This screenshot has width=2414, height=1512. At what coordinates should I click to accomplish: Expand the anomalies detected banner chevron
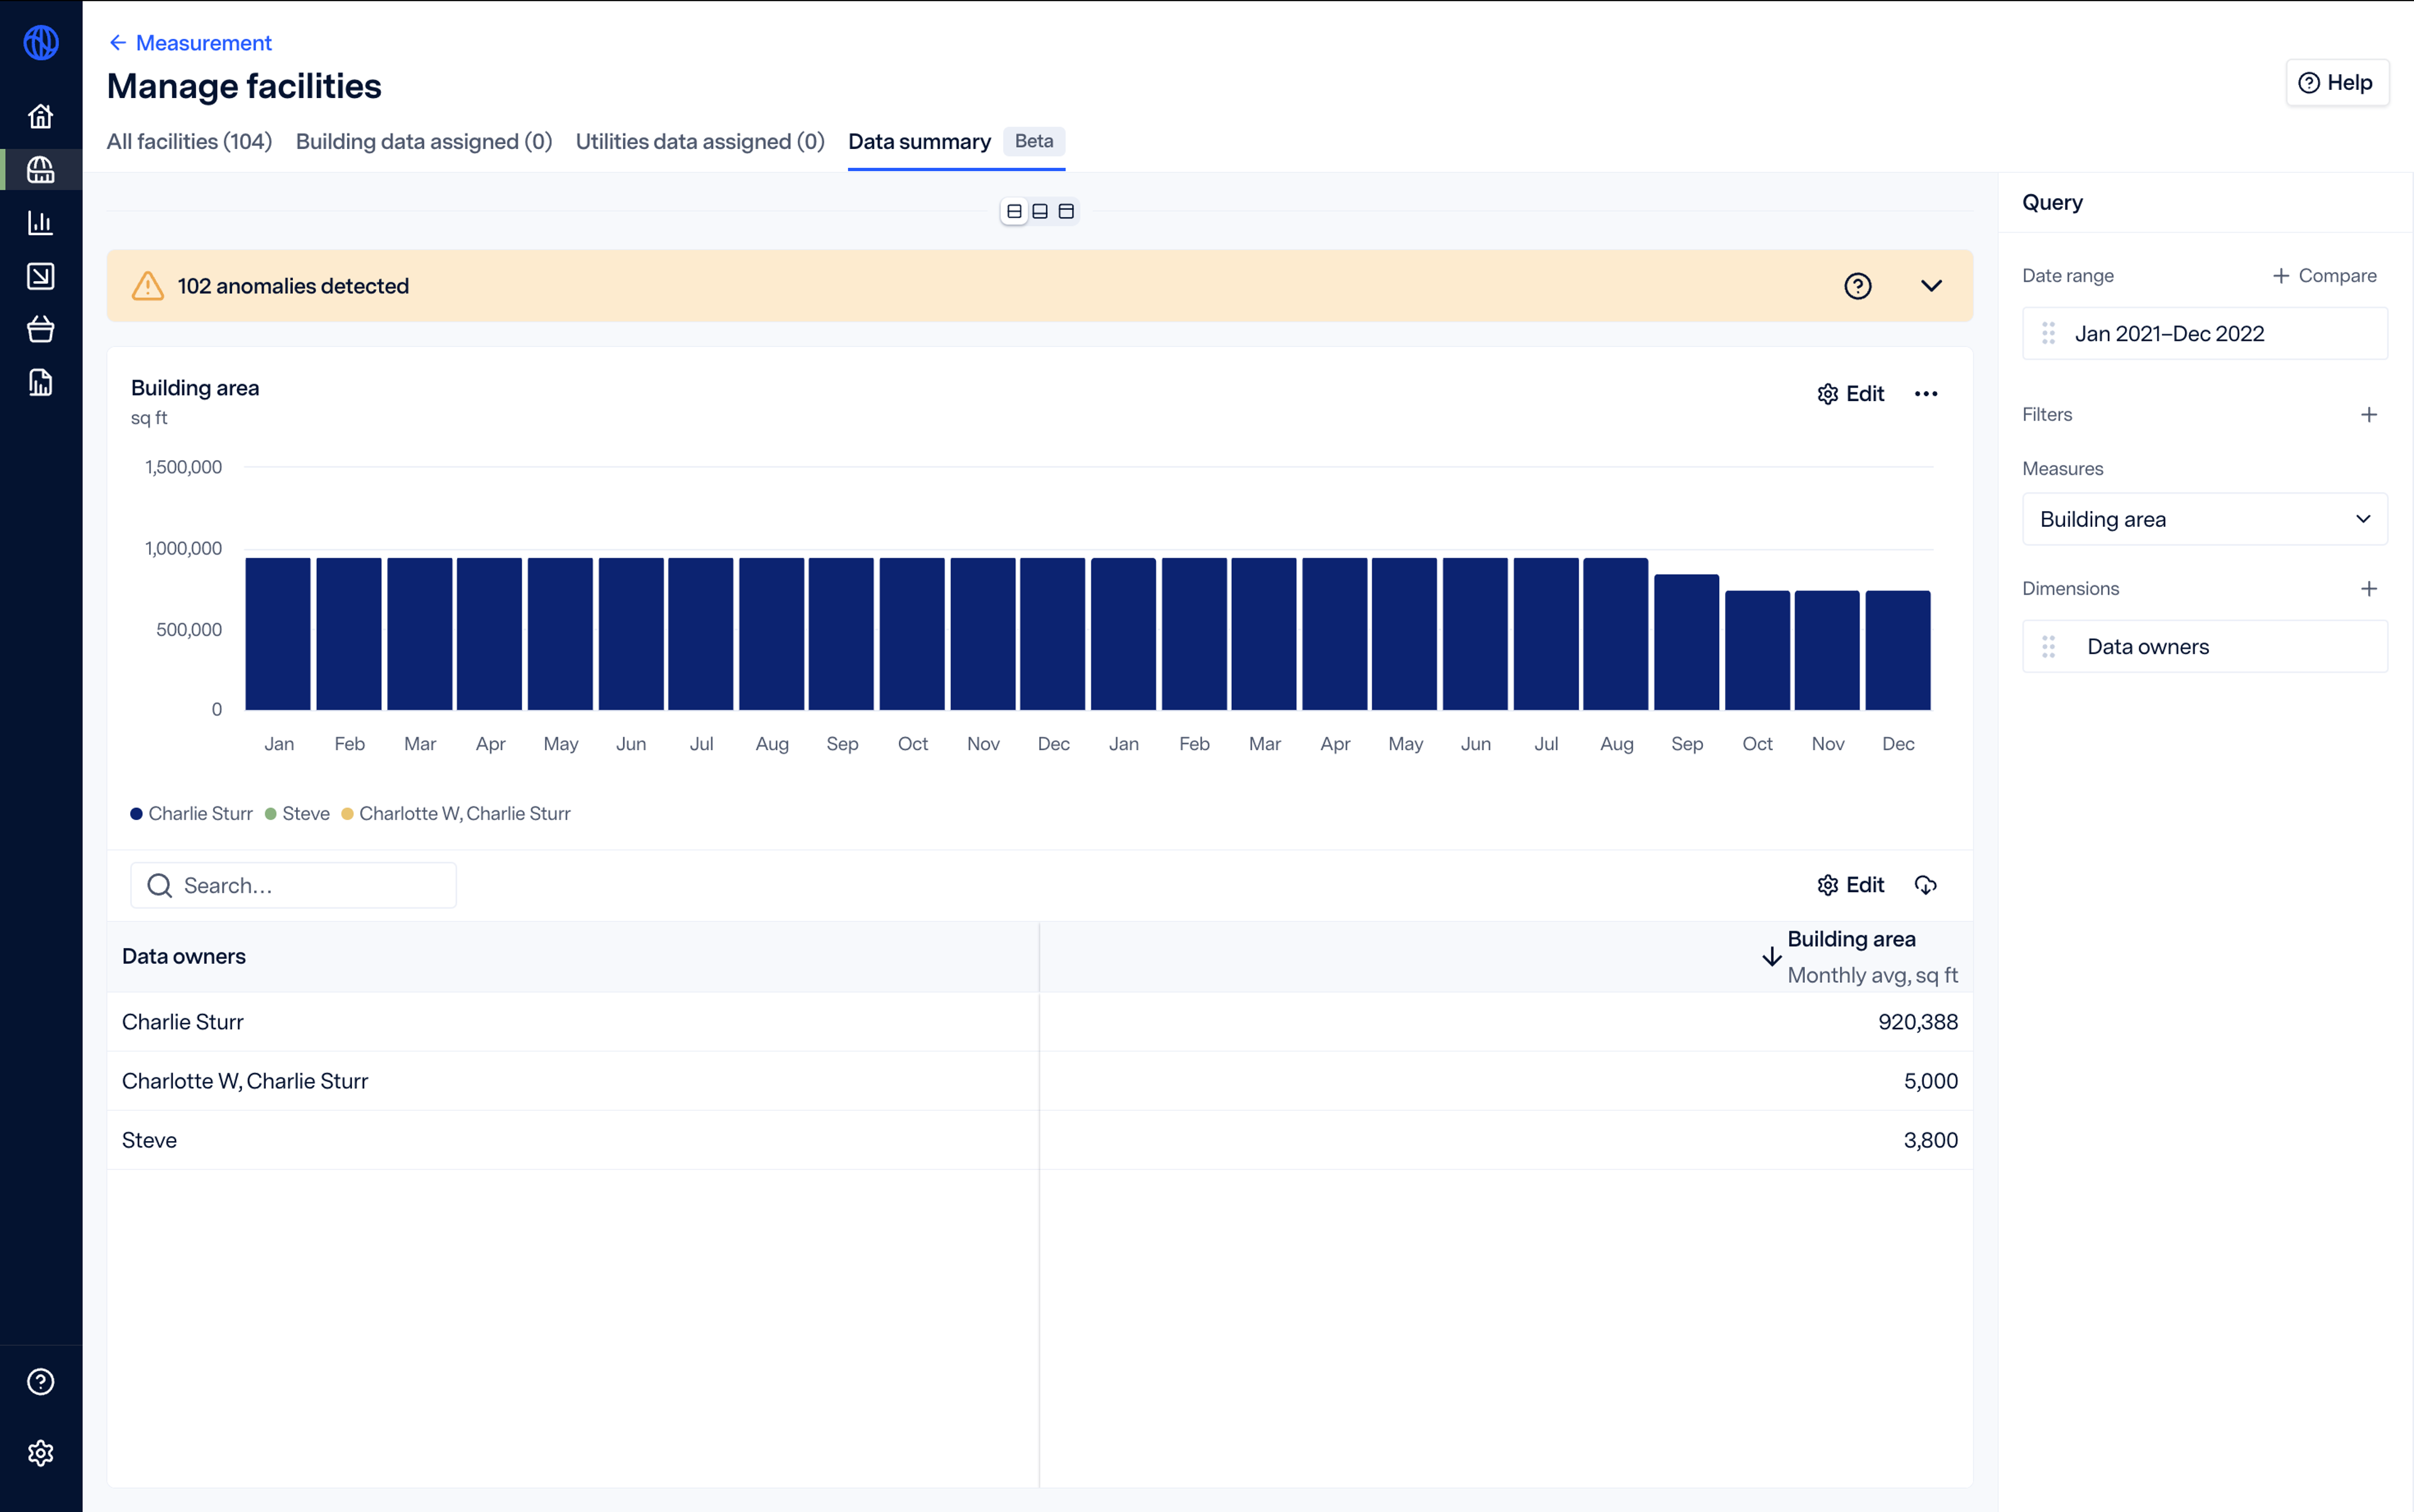1931,286
